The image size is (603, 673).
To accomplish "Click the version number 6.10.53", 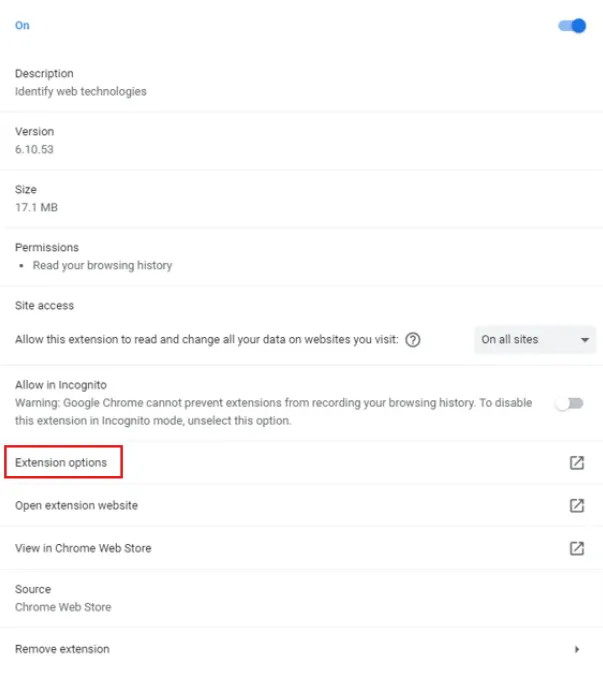I will (x=34, y=150).
